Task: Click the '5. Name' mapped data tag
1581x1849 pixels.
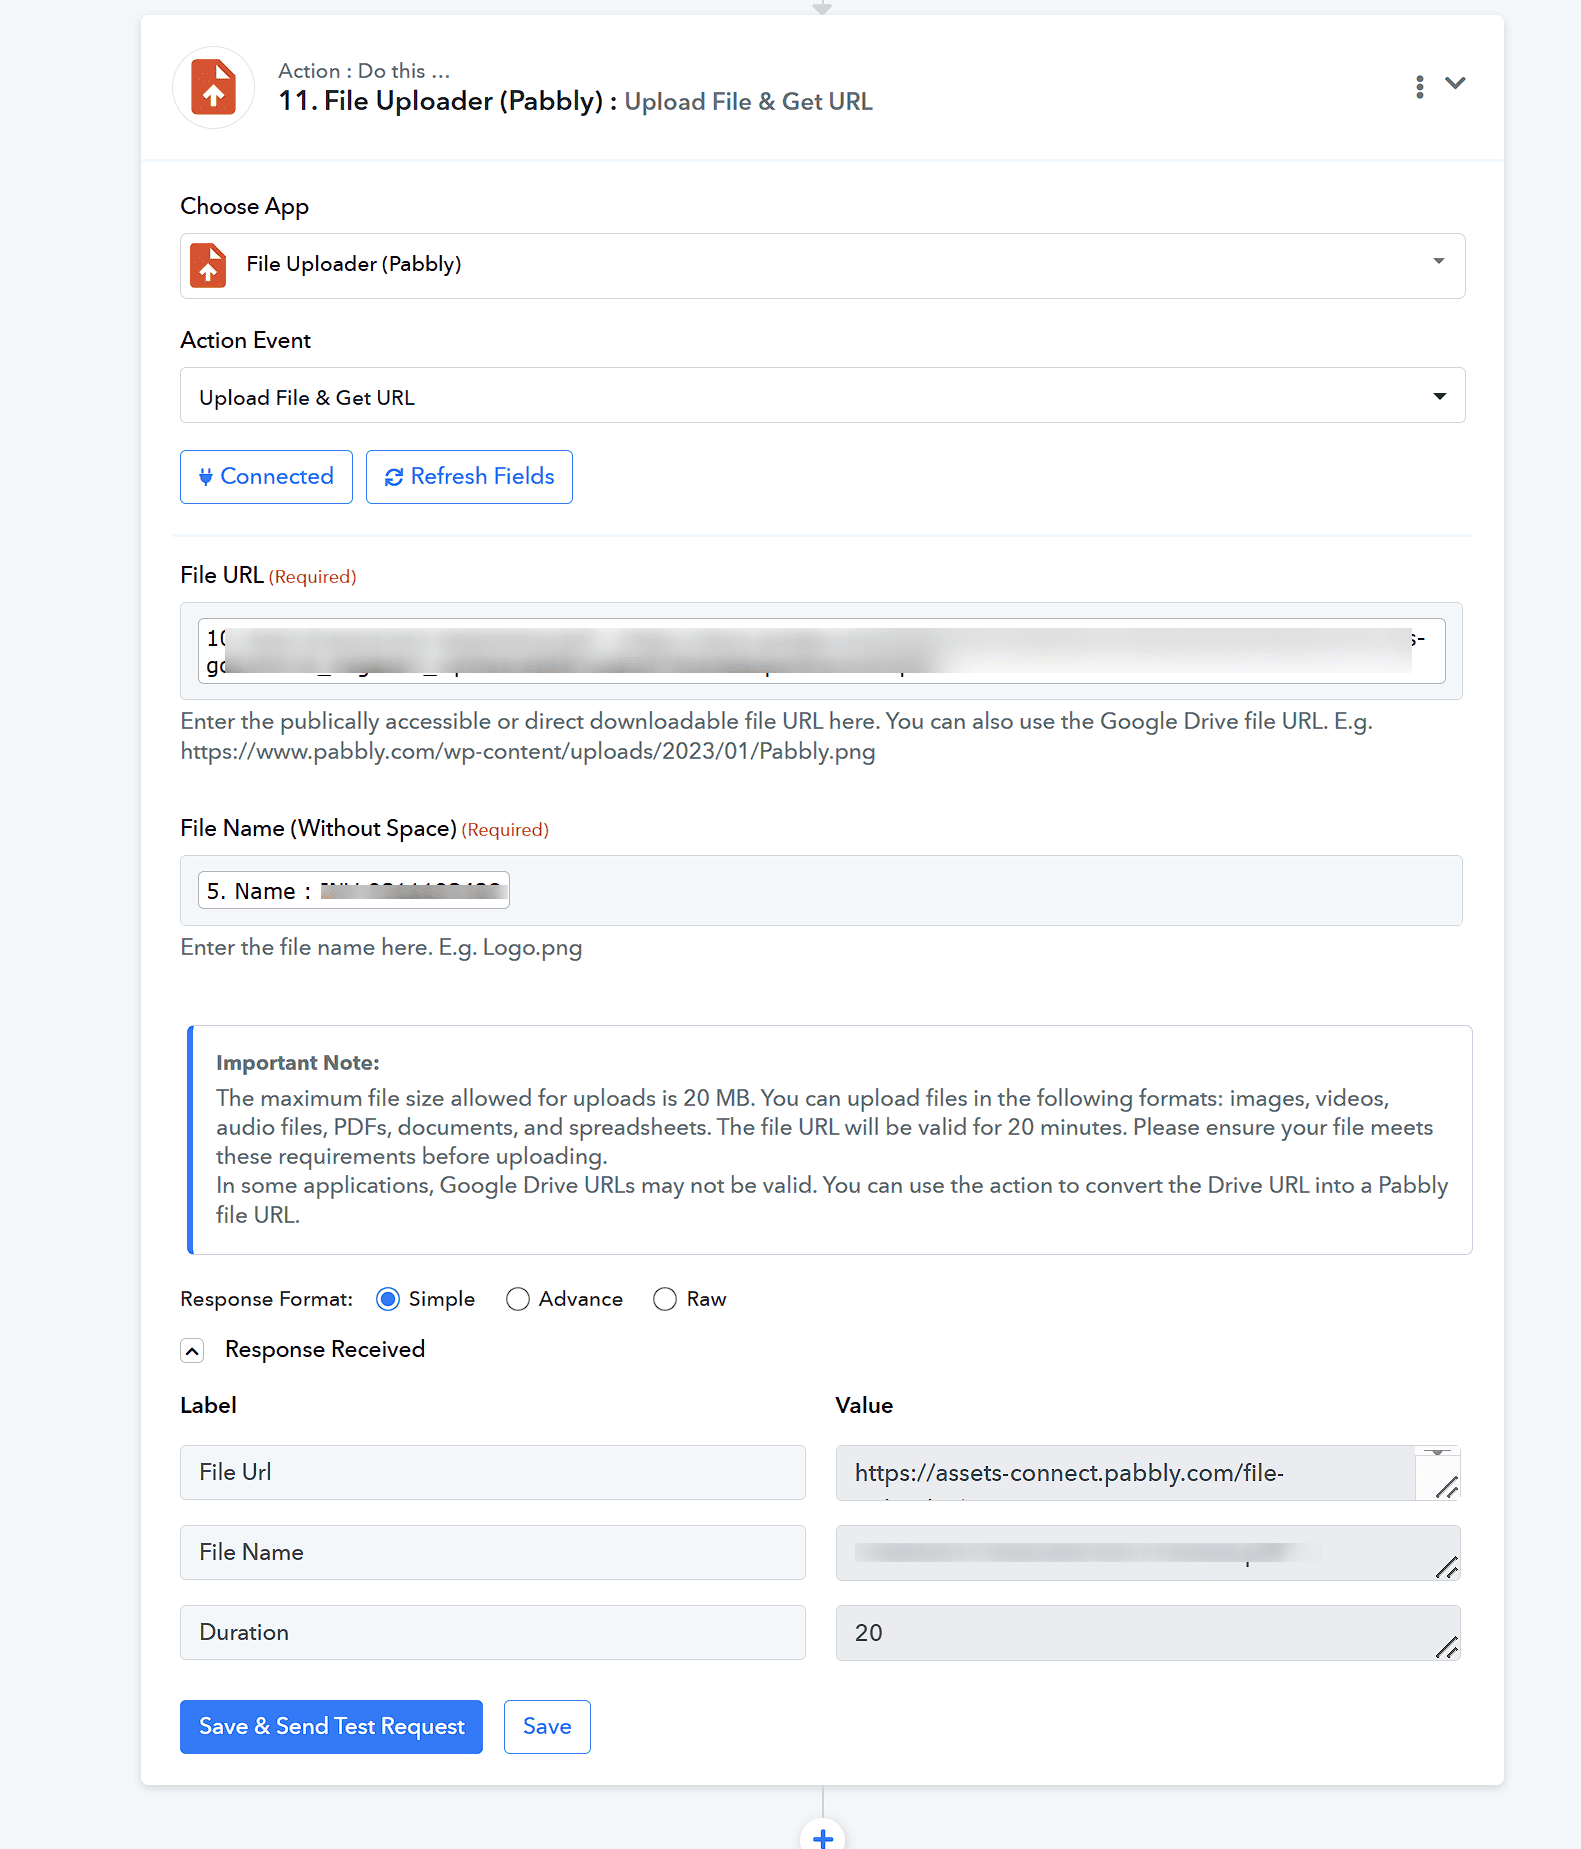Action: point(354,890)
